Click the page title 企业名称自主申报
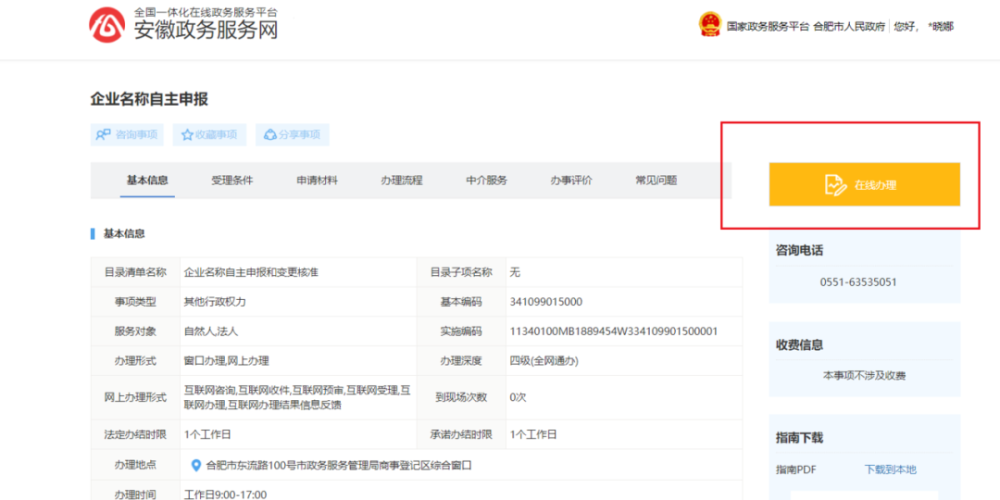Screen dimensions: 1000x500 149,99
